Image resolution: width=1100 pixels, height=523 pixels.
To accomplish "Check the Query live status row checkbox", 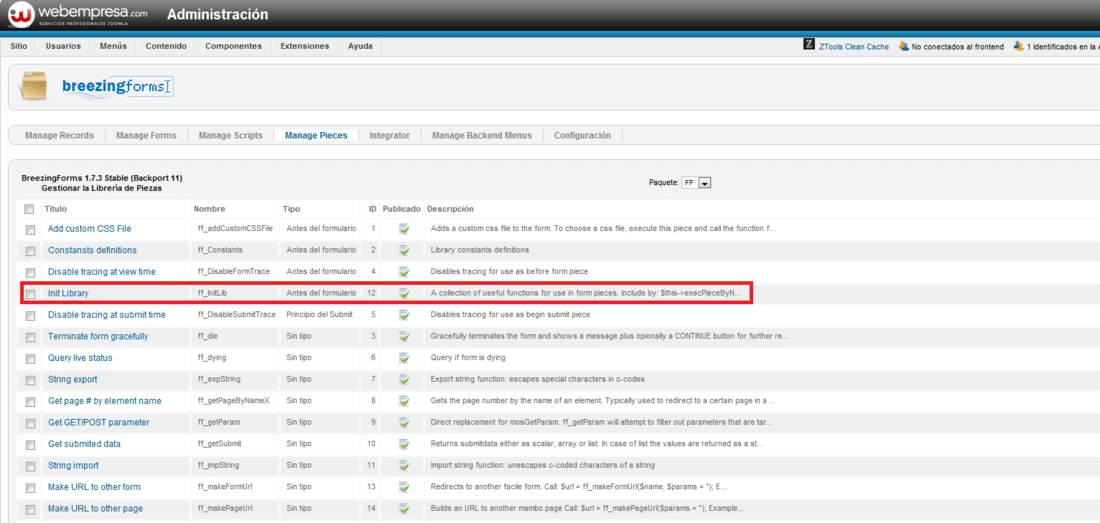I will [x=30, y=358].
